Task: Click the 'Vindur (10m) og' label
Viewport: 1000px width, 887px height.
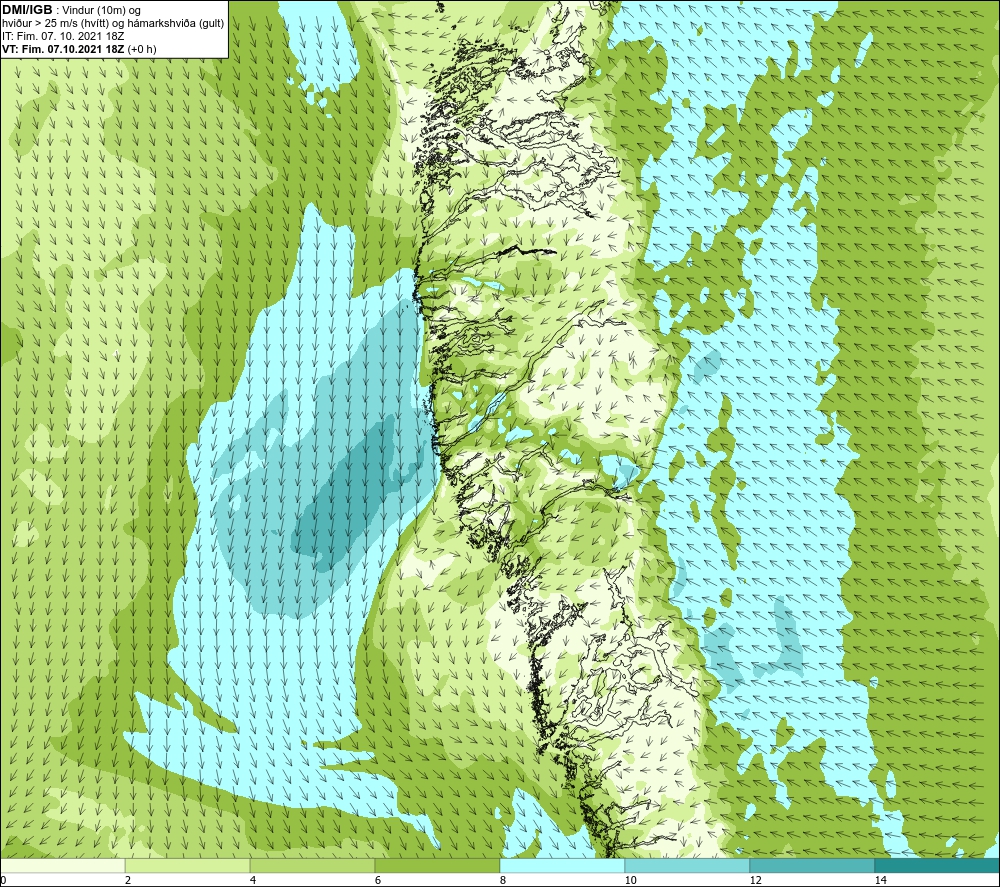Action: coord(101,11)
